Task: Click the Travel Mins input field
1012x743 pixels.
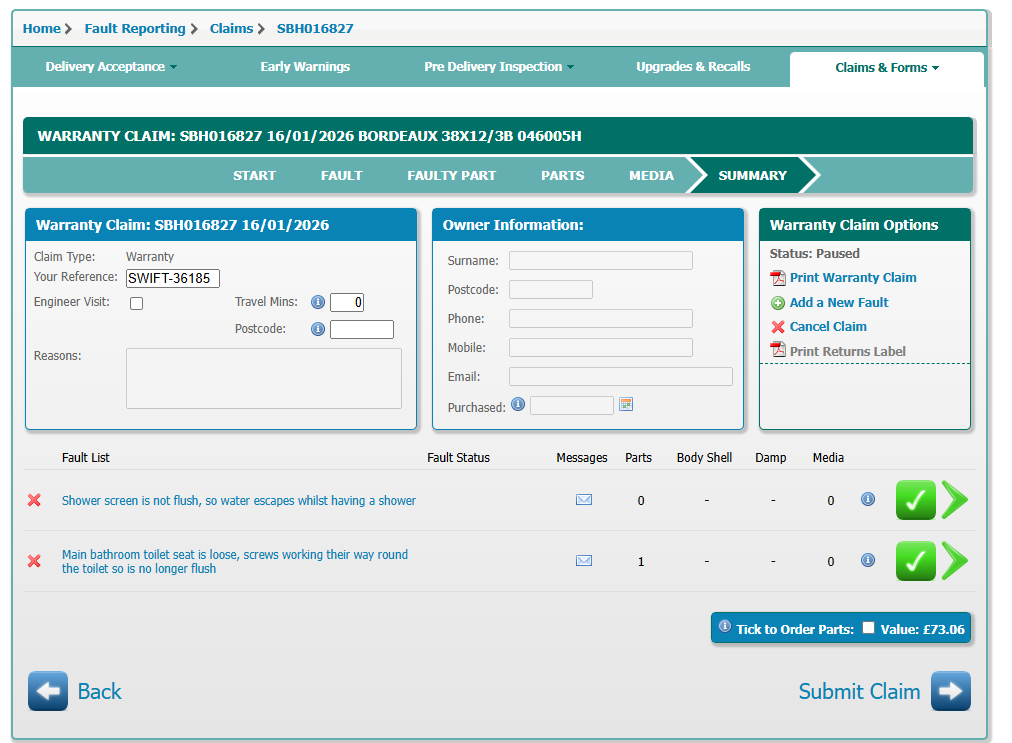Action: pos(347,302)
